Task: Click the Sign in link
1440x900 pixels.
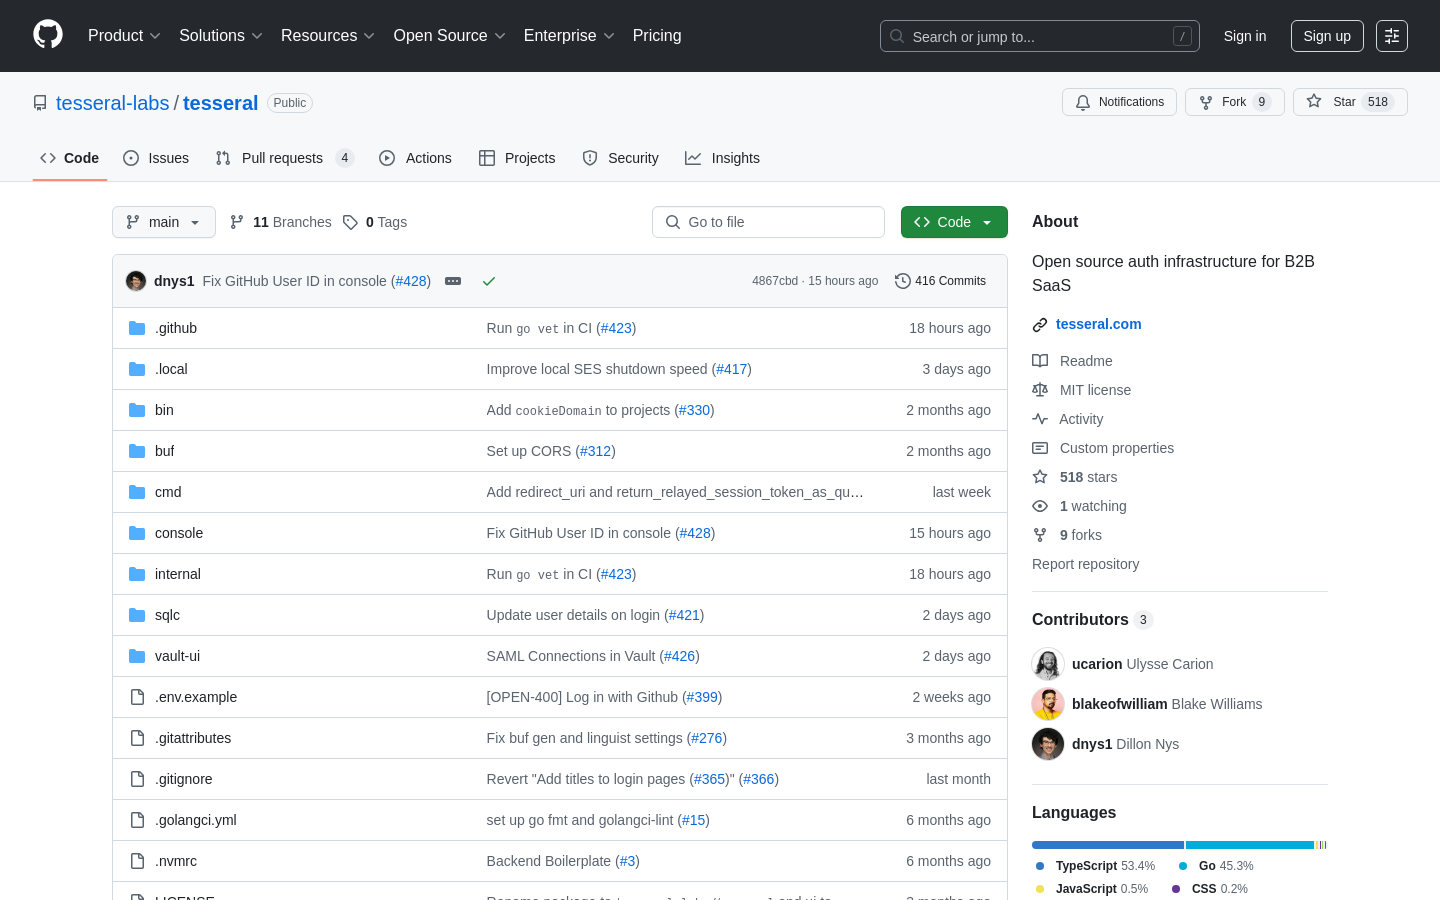Action: pyautogui.click(x=1245, y=36)
